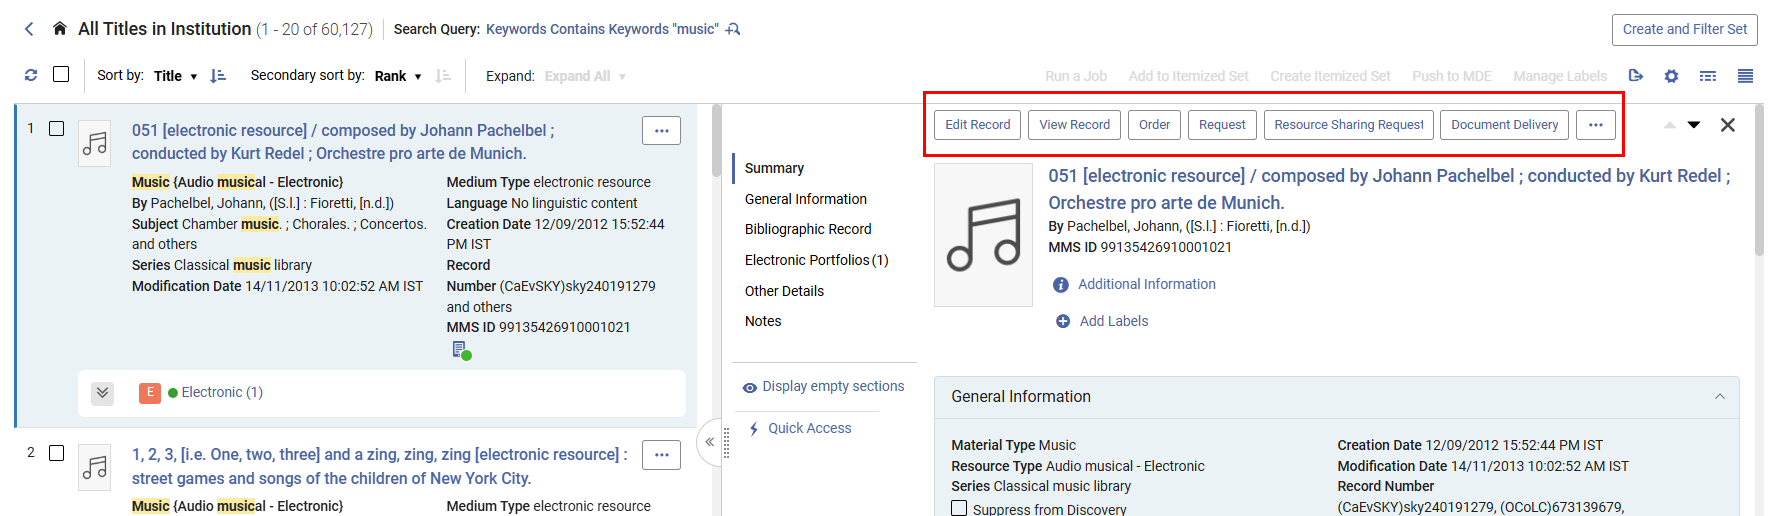Open the 051 title link in details header
Viewport: 1776px width, 516px height.
(x=1389, y=189)
